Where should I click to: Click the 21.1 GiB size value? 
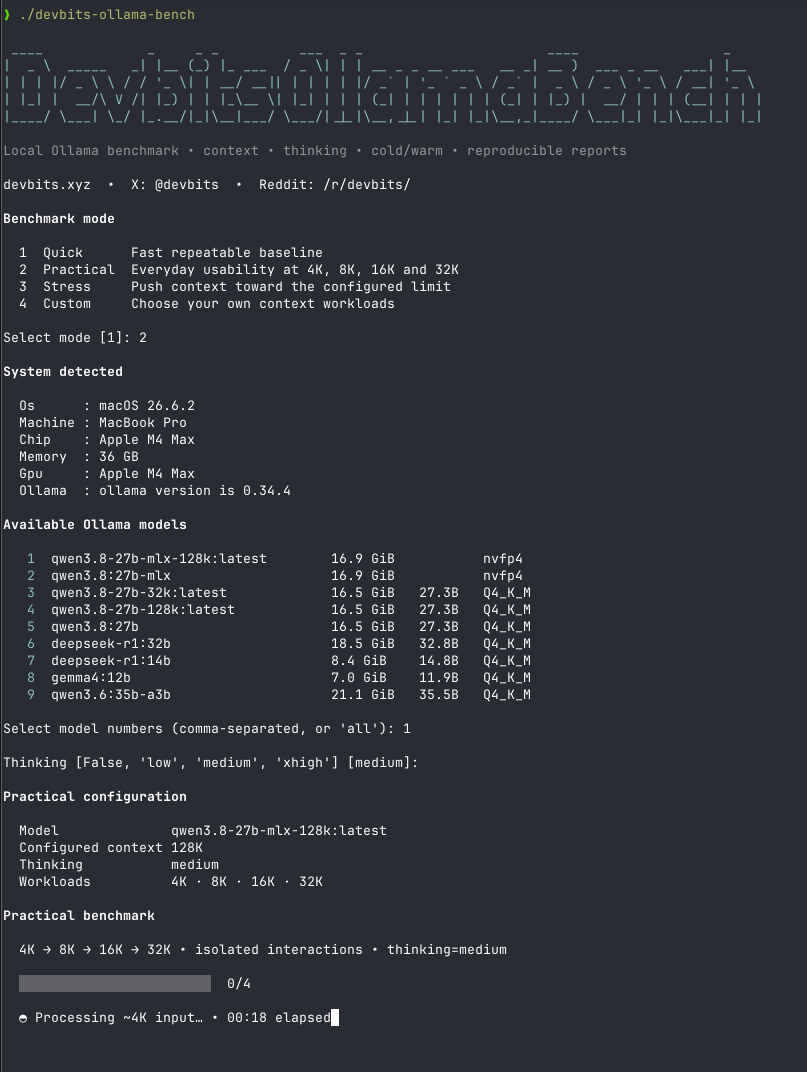[x=363, y=695]
